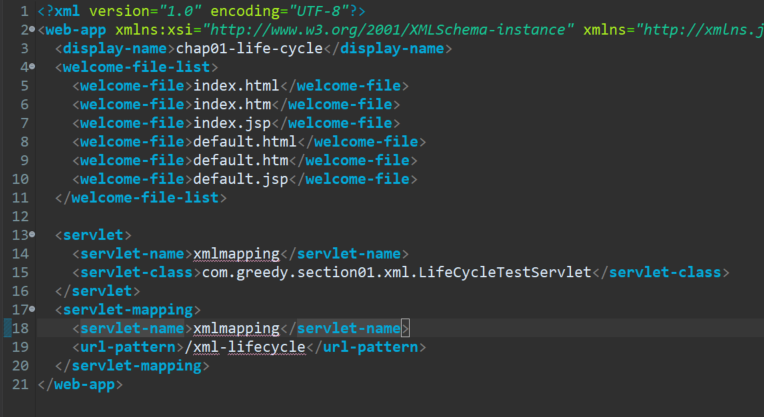Screen dimensions: 764x417
Task: Click line number 1 in the gutter
Action: [x=24, y=11]
